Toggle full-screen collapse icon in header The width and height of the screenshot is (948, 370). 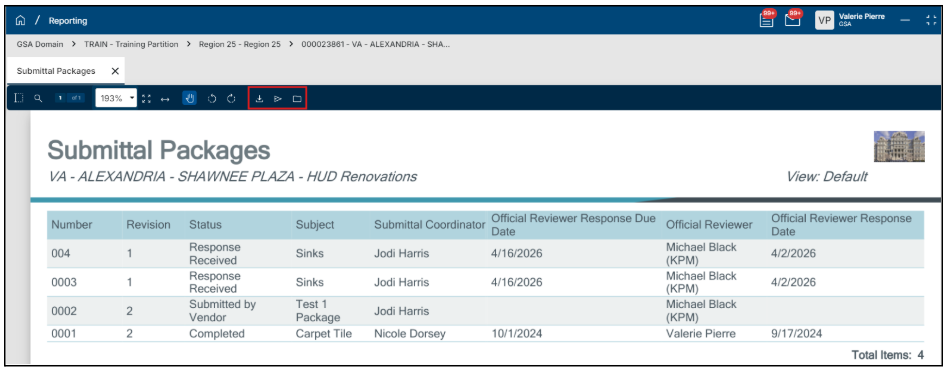[931, 21]
